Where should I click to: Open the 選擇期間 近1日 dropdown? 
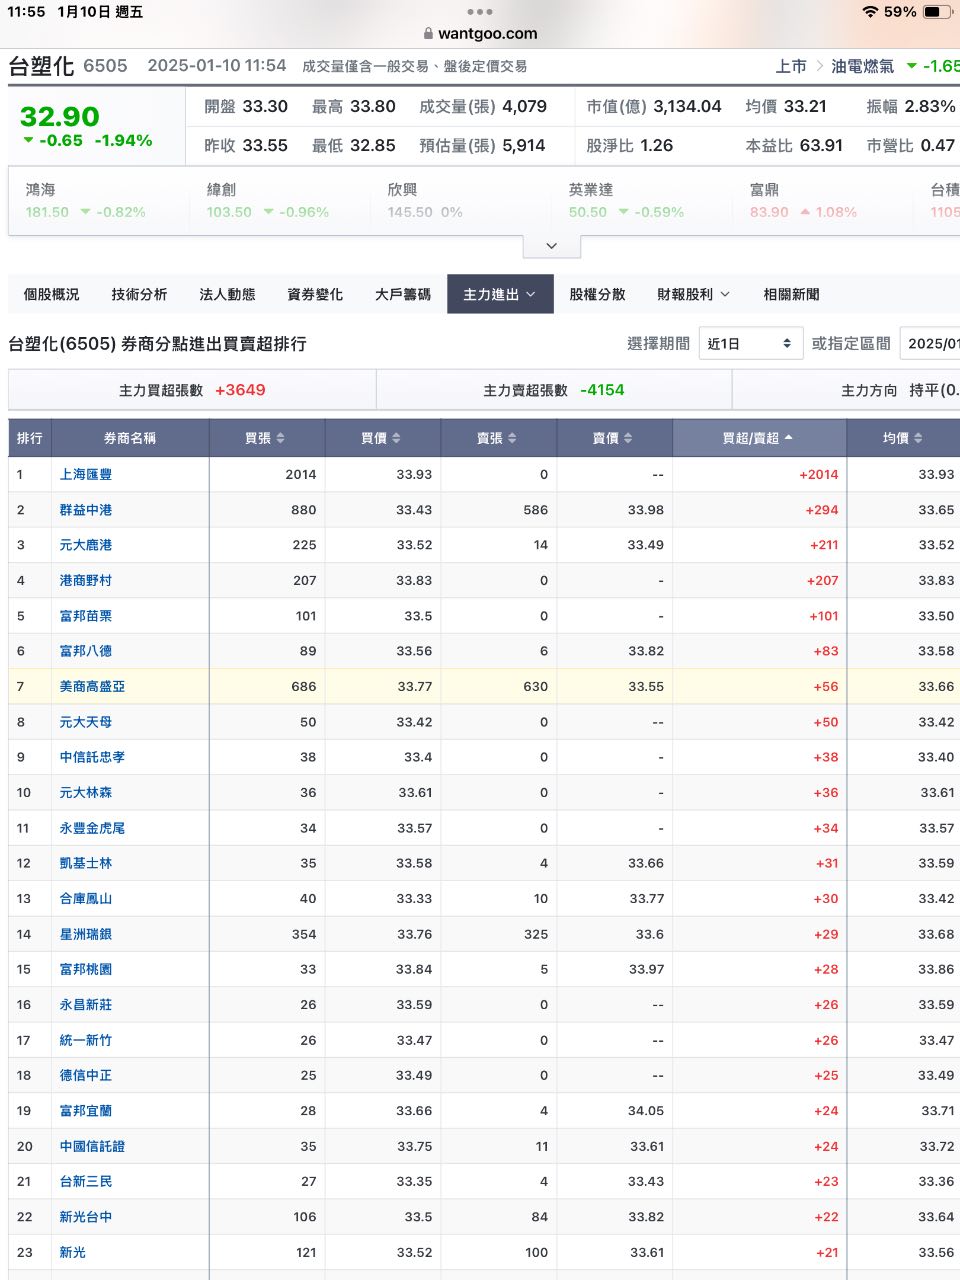(750, 343)
